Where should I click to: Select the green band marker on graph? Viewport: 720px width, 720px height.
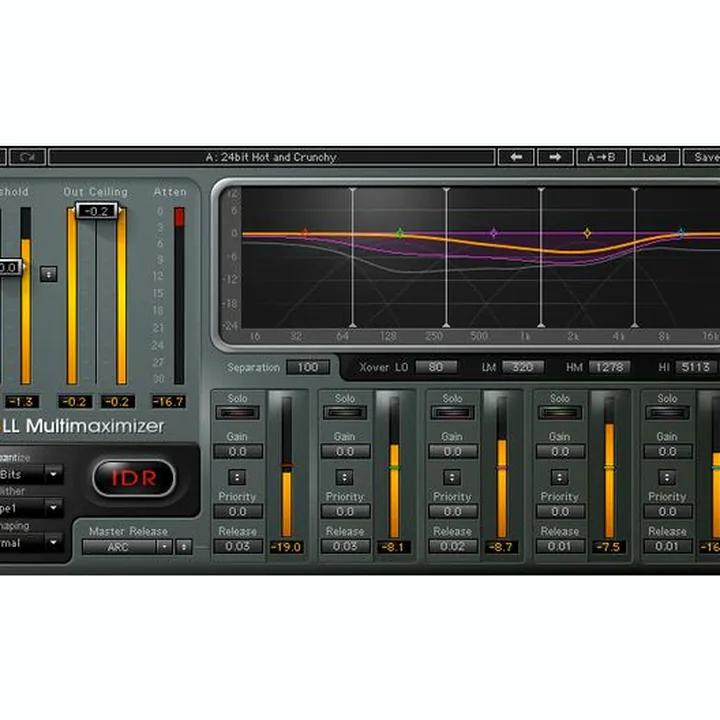point(400,233)
